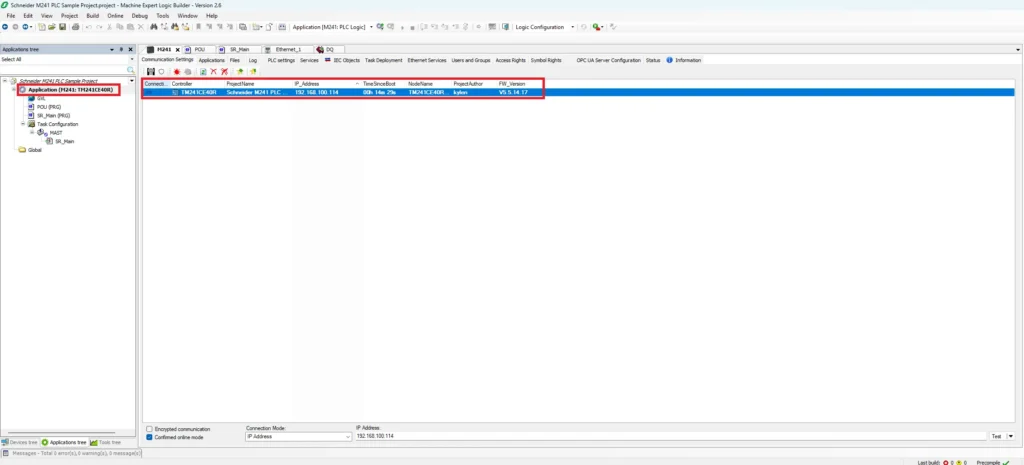Click the Login toolbar icon beside application selector
1024x465 pixels.
click(x=380, y=27)
